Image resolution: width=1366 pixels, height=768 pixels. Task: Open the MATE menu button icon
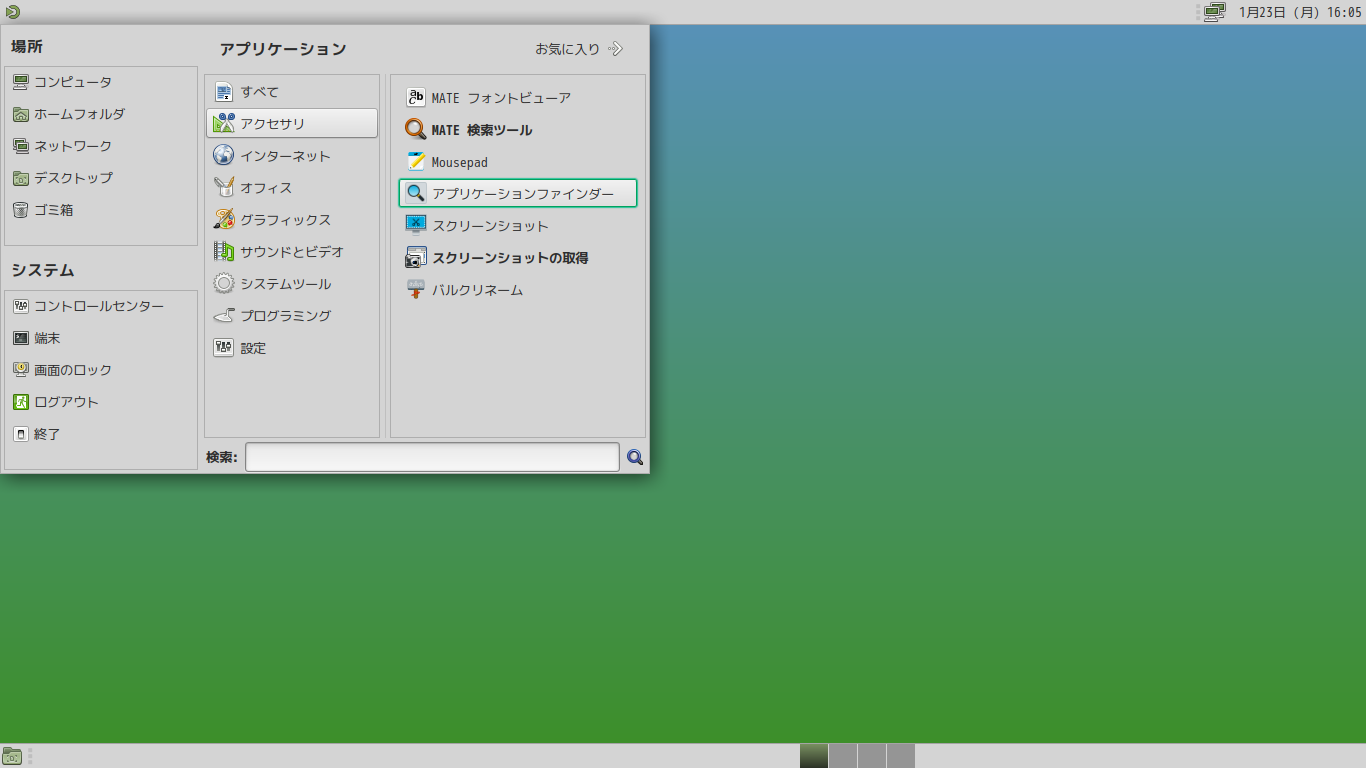coord(12,12)
